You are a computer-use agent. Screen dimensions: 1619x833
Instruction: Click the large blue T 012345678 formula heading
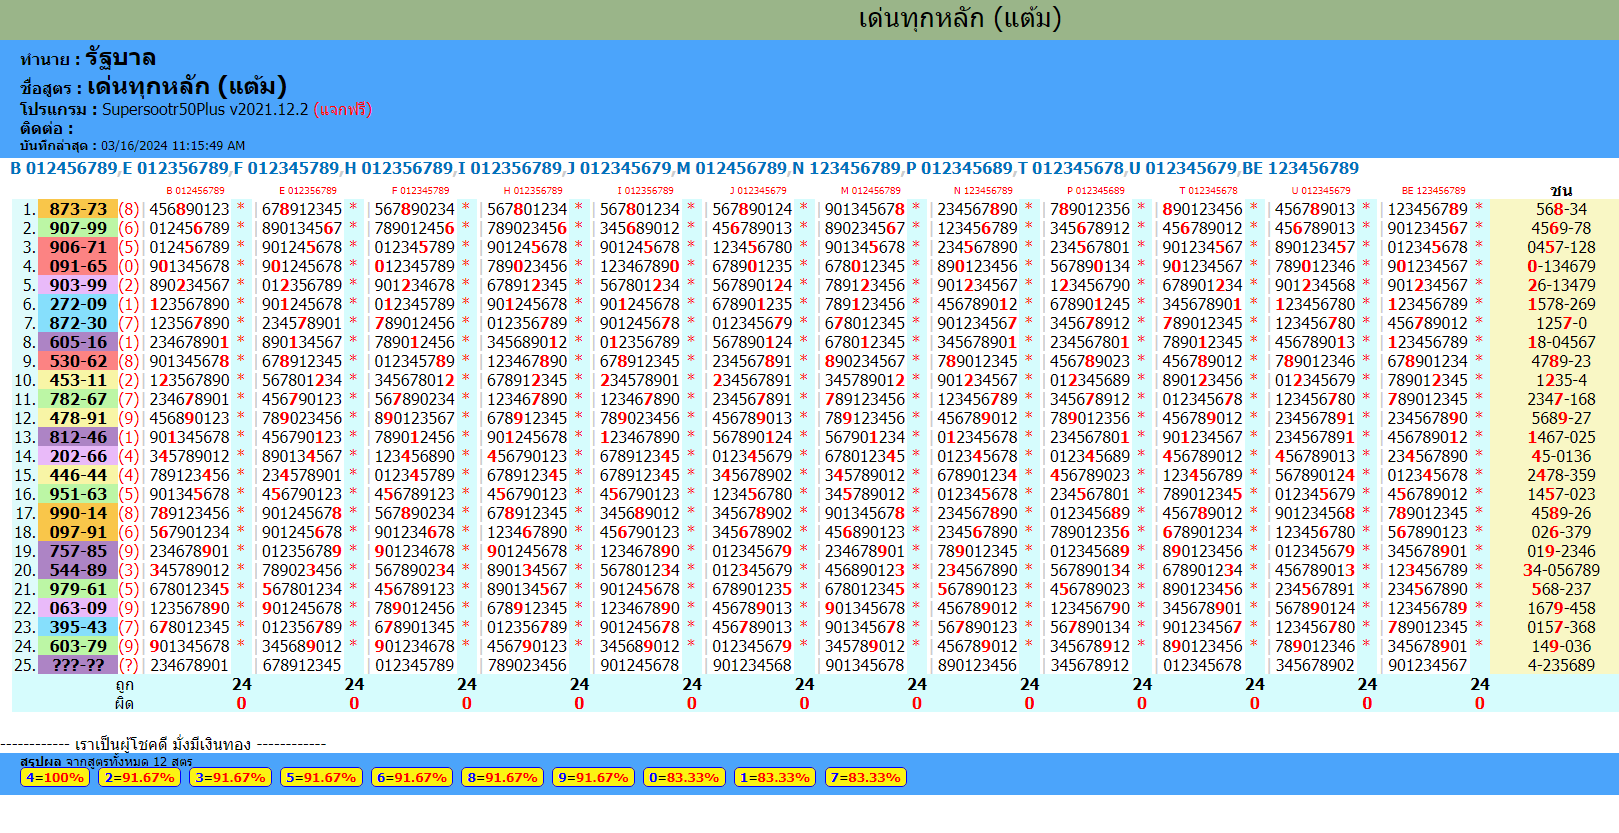[x=1071, y=168]
